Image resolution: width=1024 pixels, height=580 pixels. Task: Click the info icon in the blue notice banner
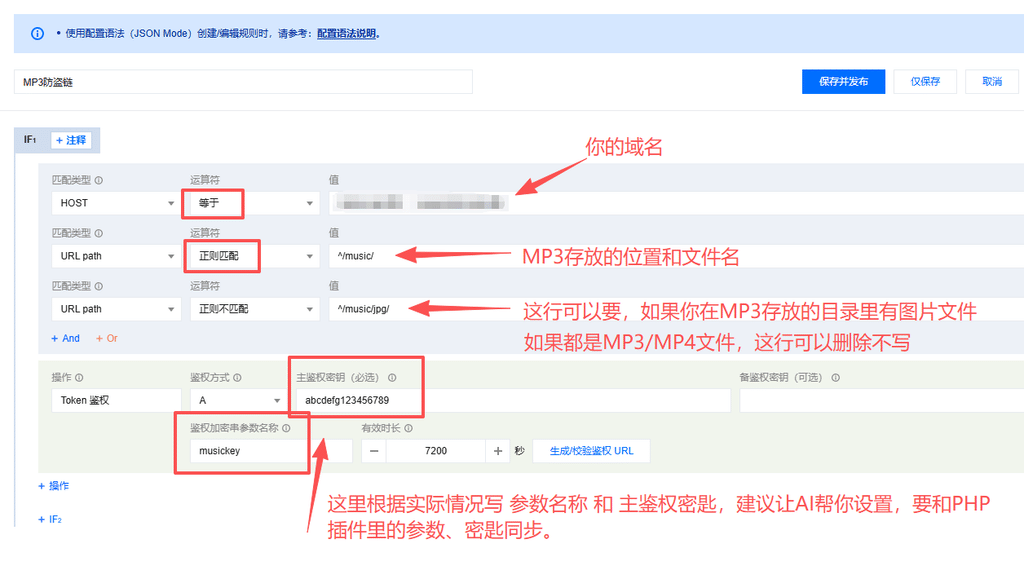click(x=37, y=33)
